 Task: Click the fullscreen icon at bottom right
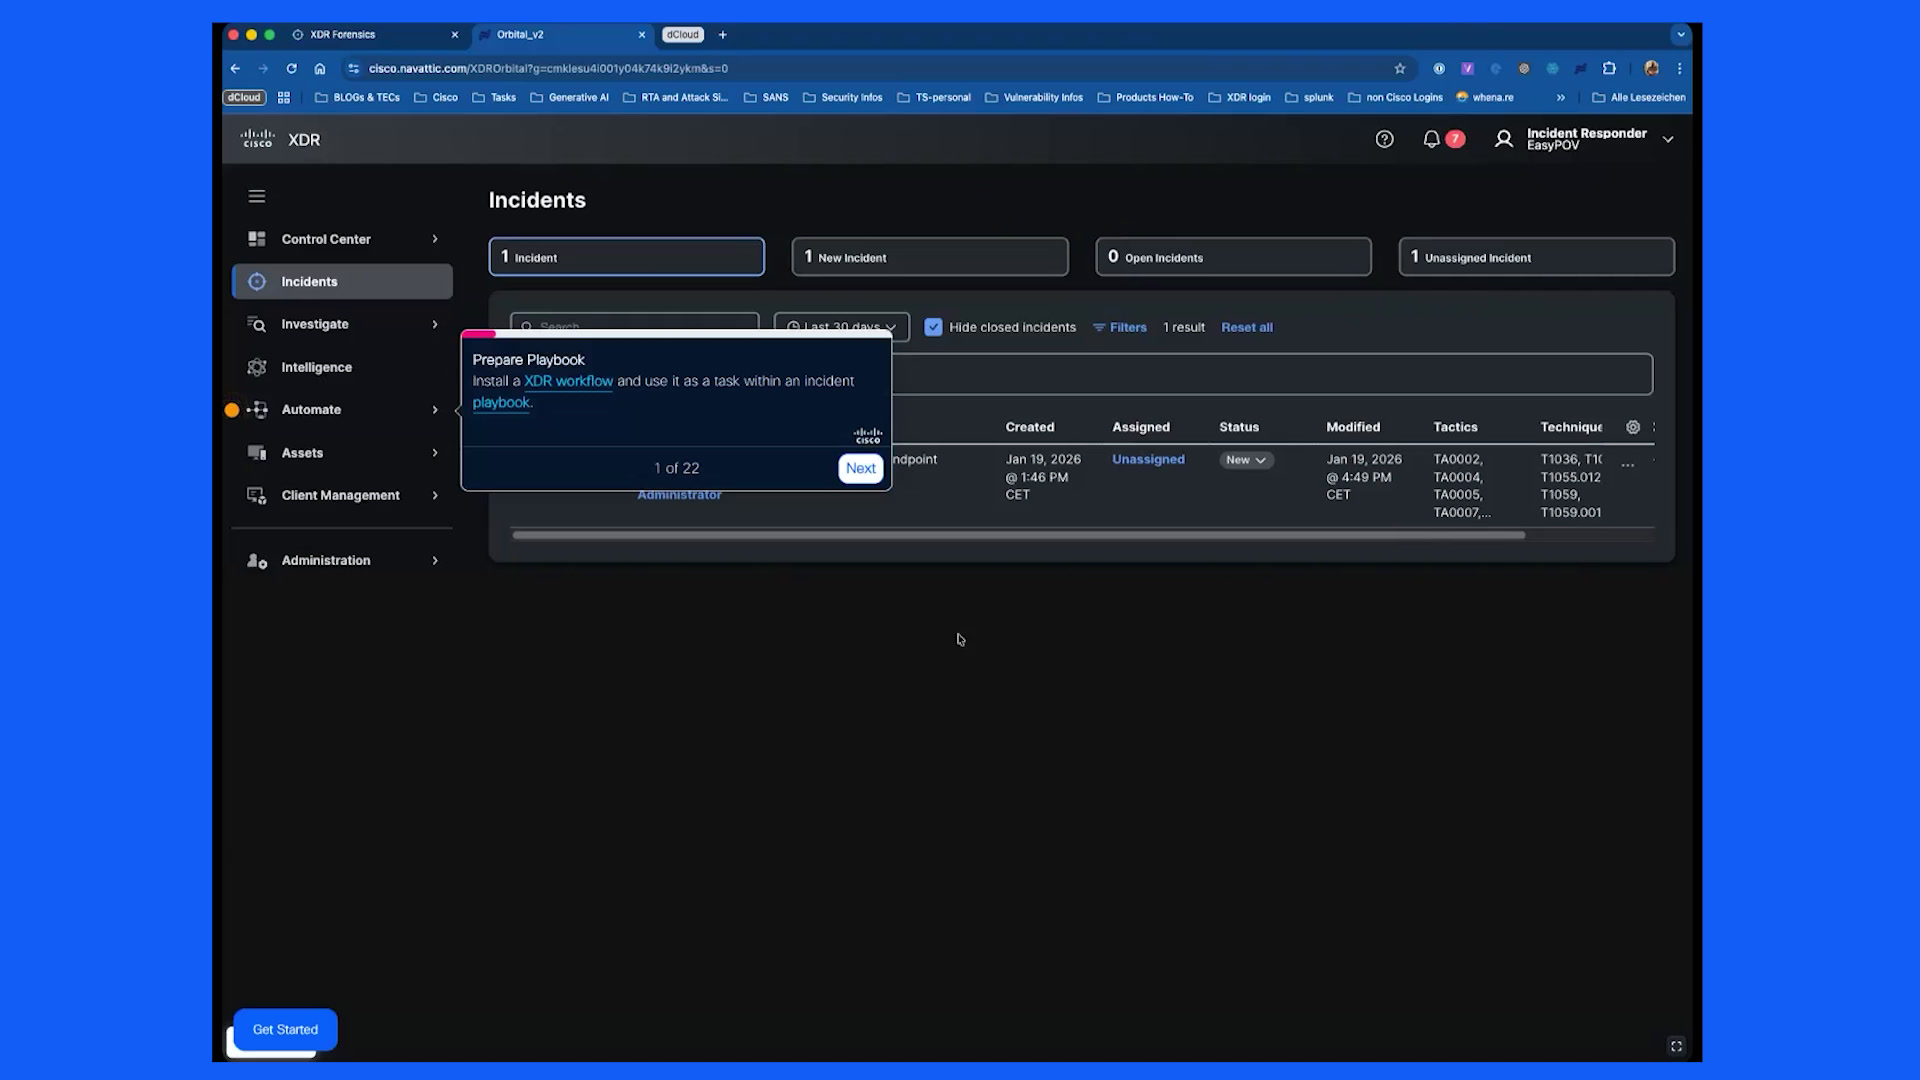pos(1677,1047)
